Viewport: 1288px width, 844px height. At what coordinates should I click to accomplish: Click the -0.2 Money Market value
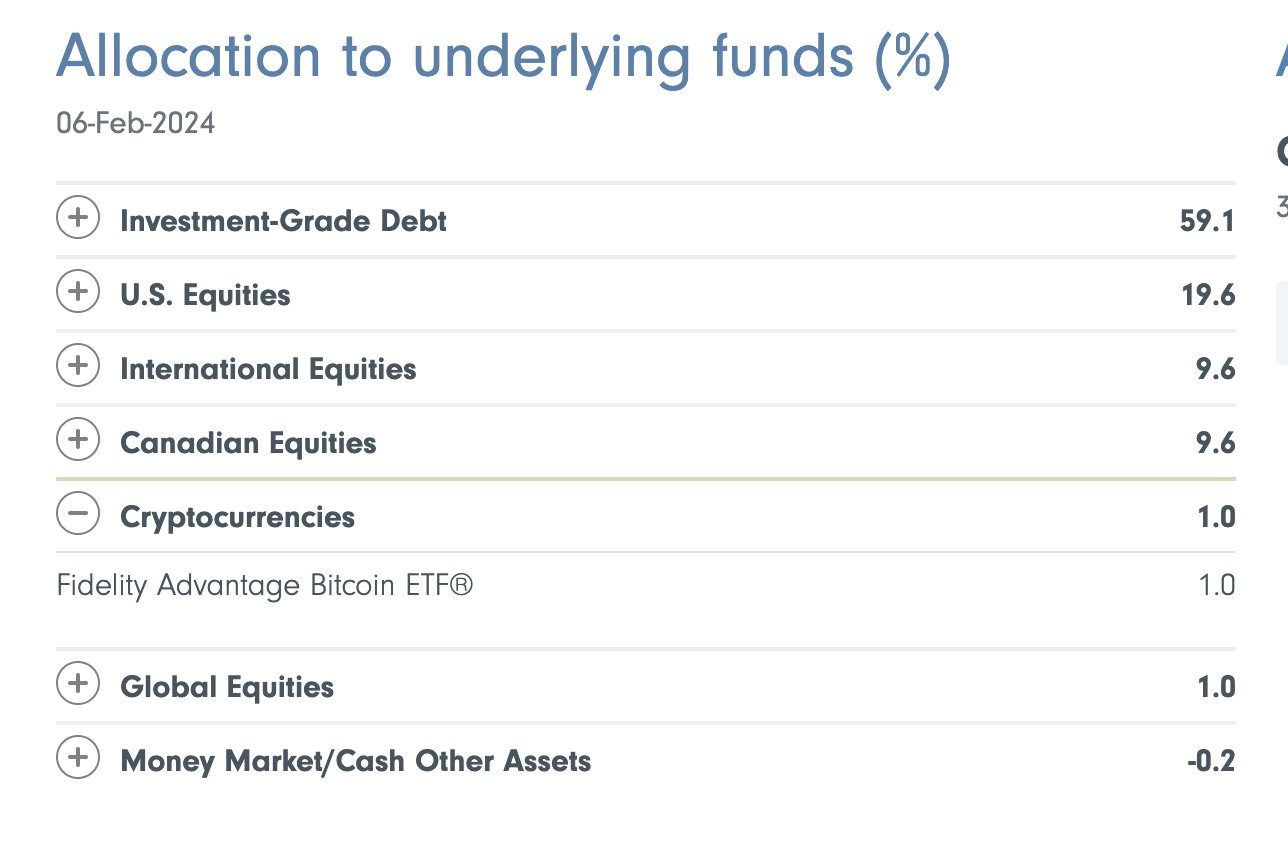[1210, 761]
